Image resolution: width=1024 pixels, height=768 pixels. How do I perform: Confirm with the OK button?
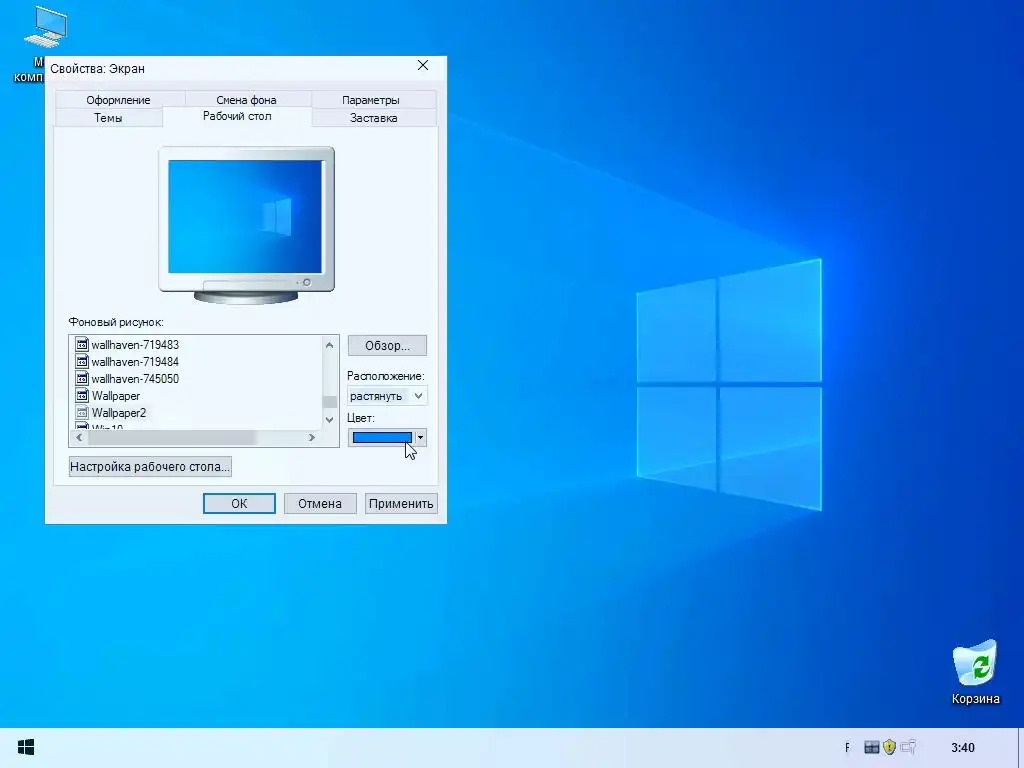(239, 504)
